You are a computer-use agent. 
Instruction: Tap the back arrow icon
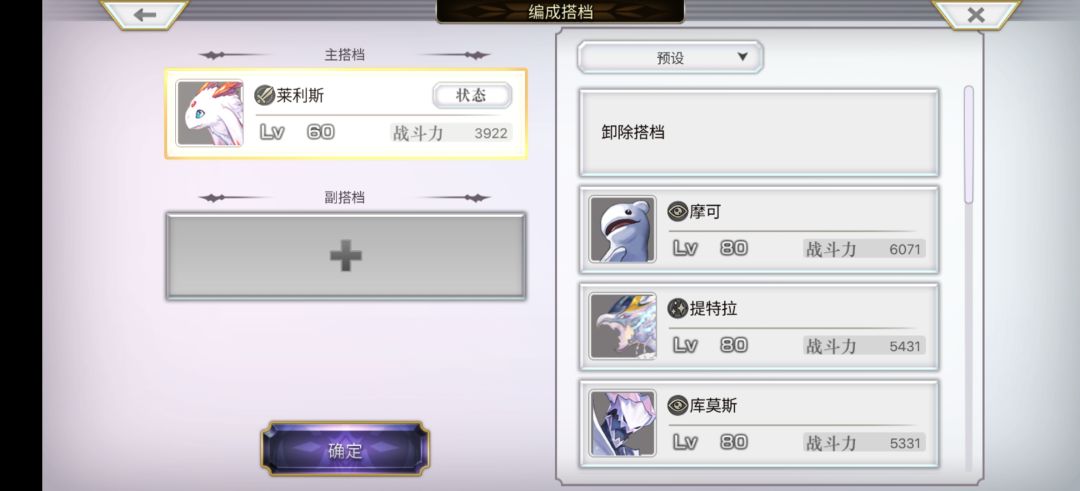tap(145, 14)
